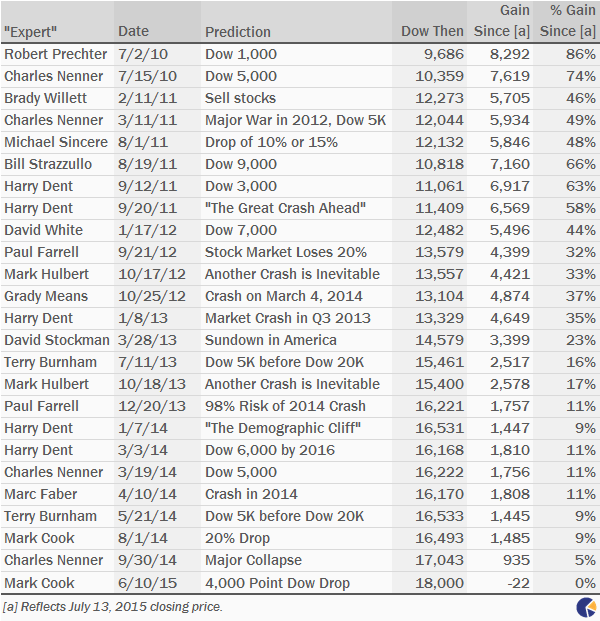Click the "4,000 Point Dow Drop" prediction
This screenshot has height=621, width=600.
pos(277,583)
